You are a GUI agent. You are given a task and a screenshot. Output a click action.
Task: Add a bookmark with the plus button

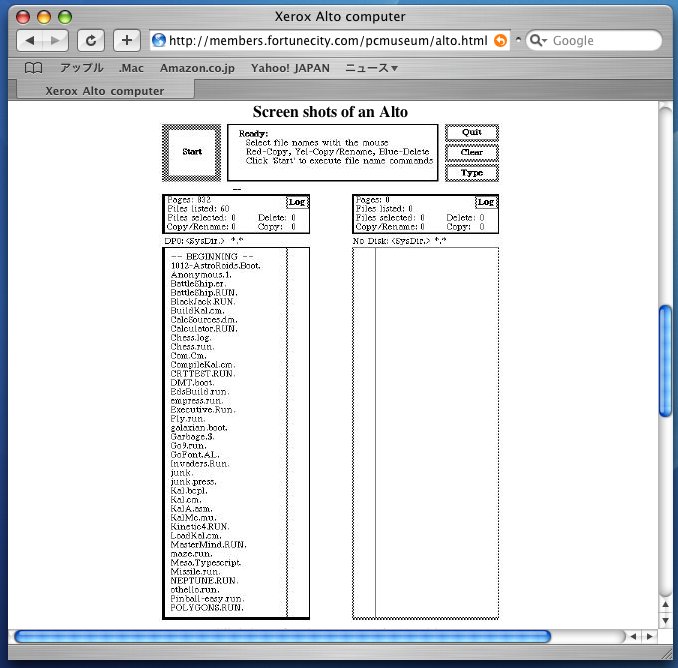[127, 41]
